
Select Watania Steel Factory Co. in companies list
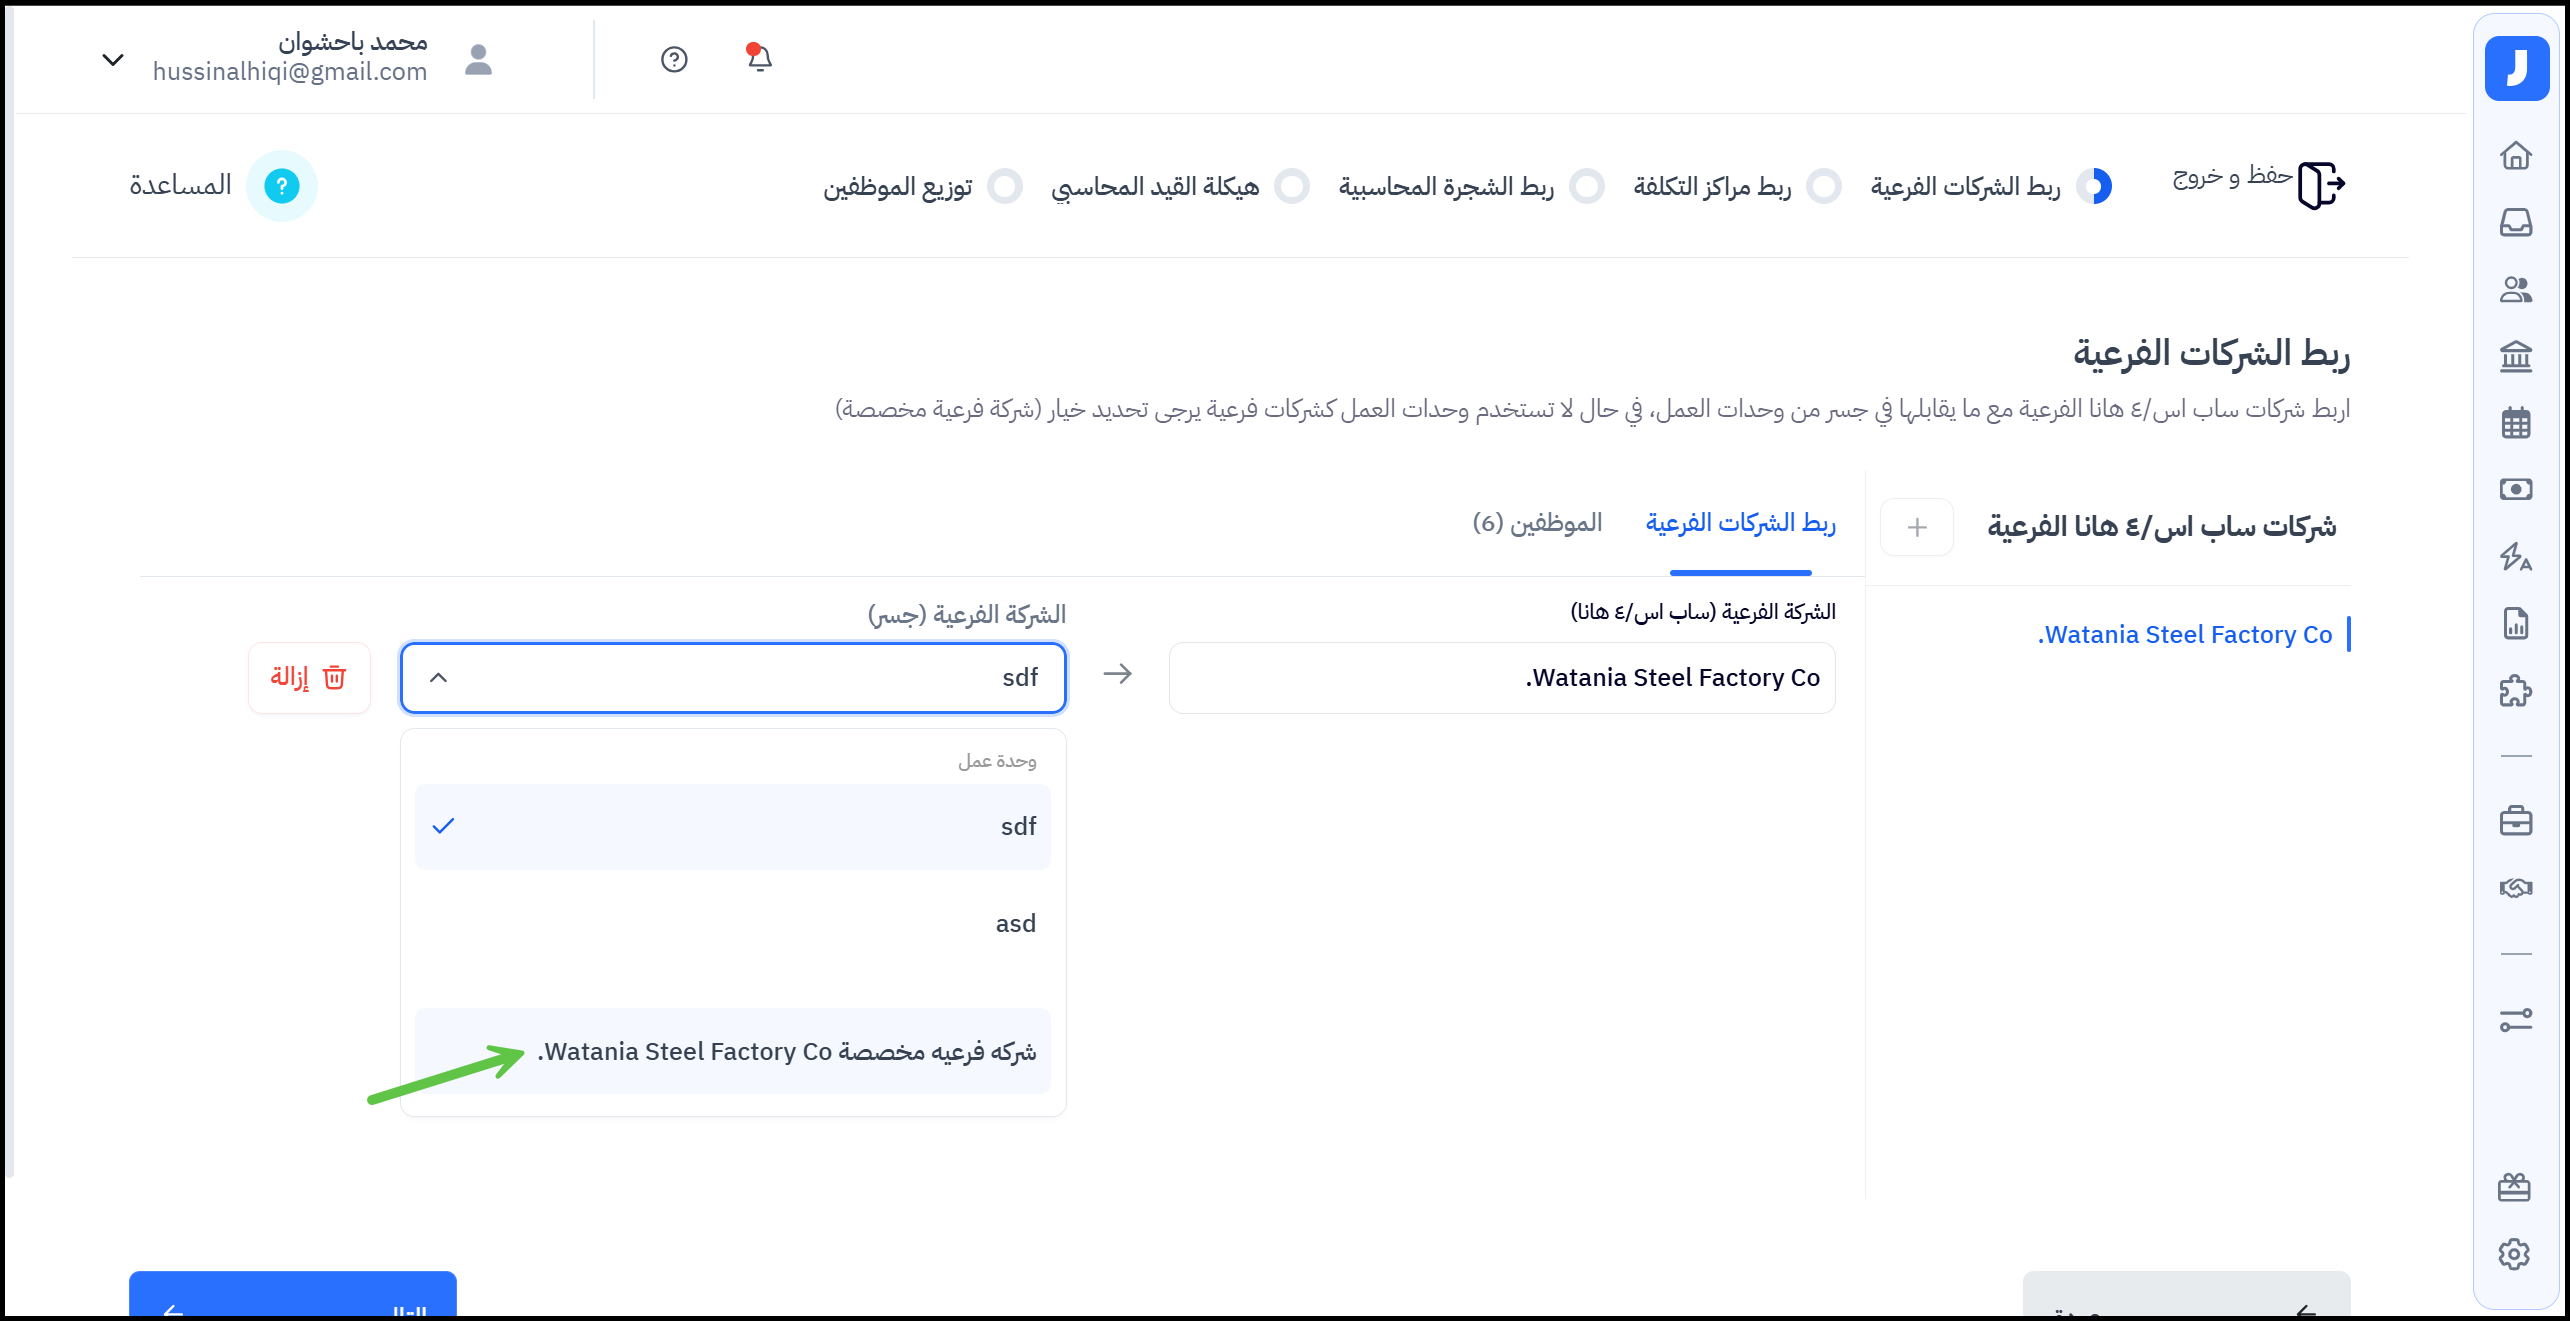coord(2184,635)
